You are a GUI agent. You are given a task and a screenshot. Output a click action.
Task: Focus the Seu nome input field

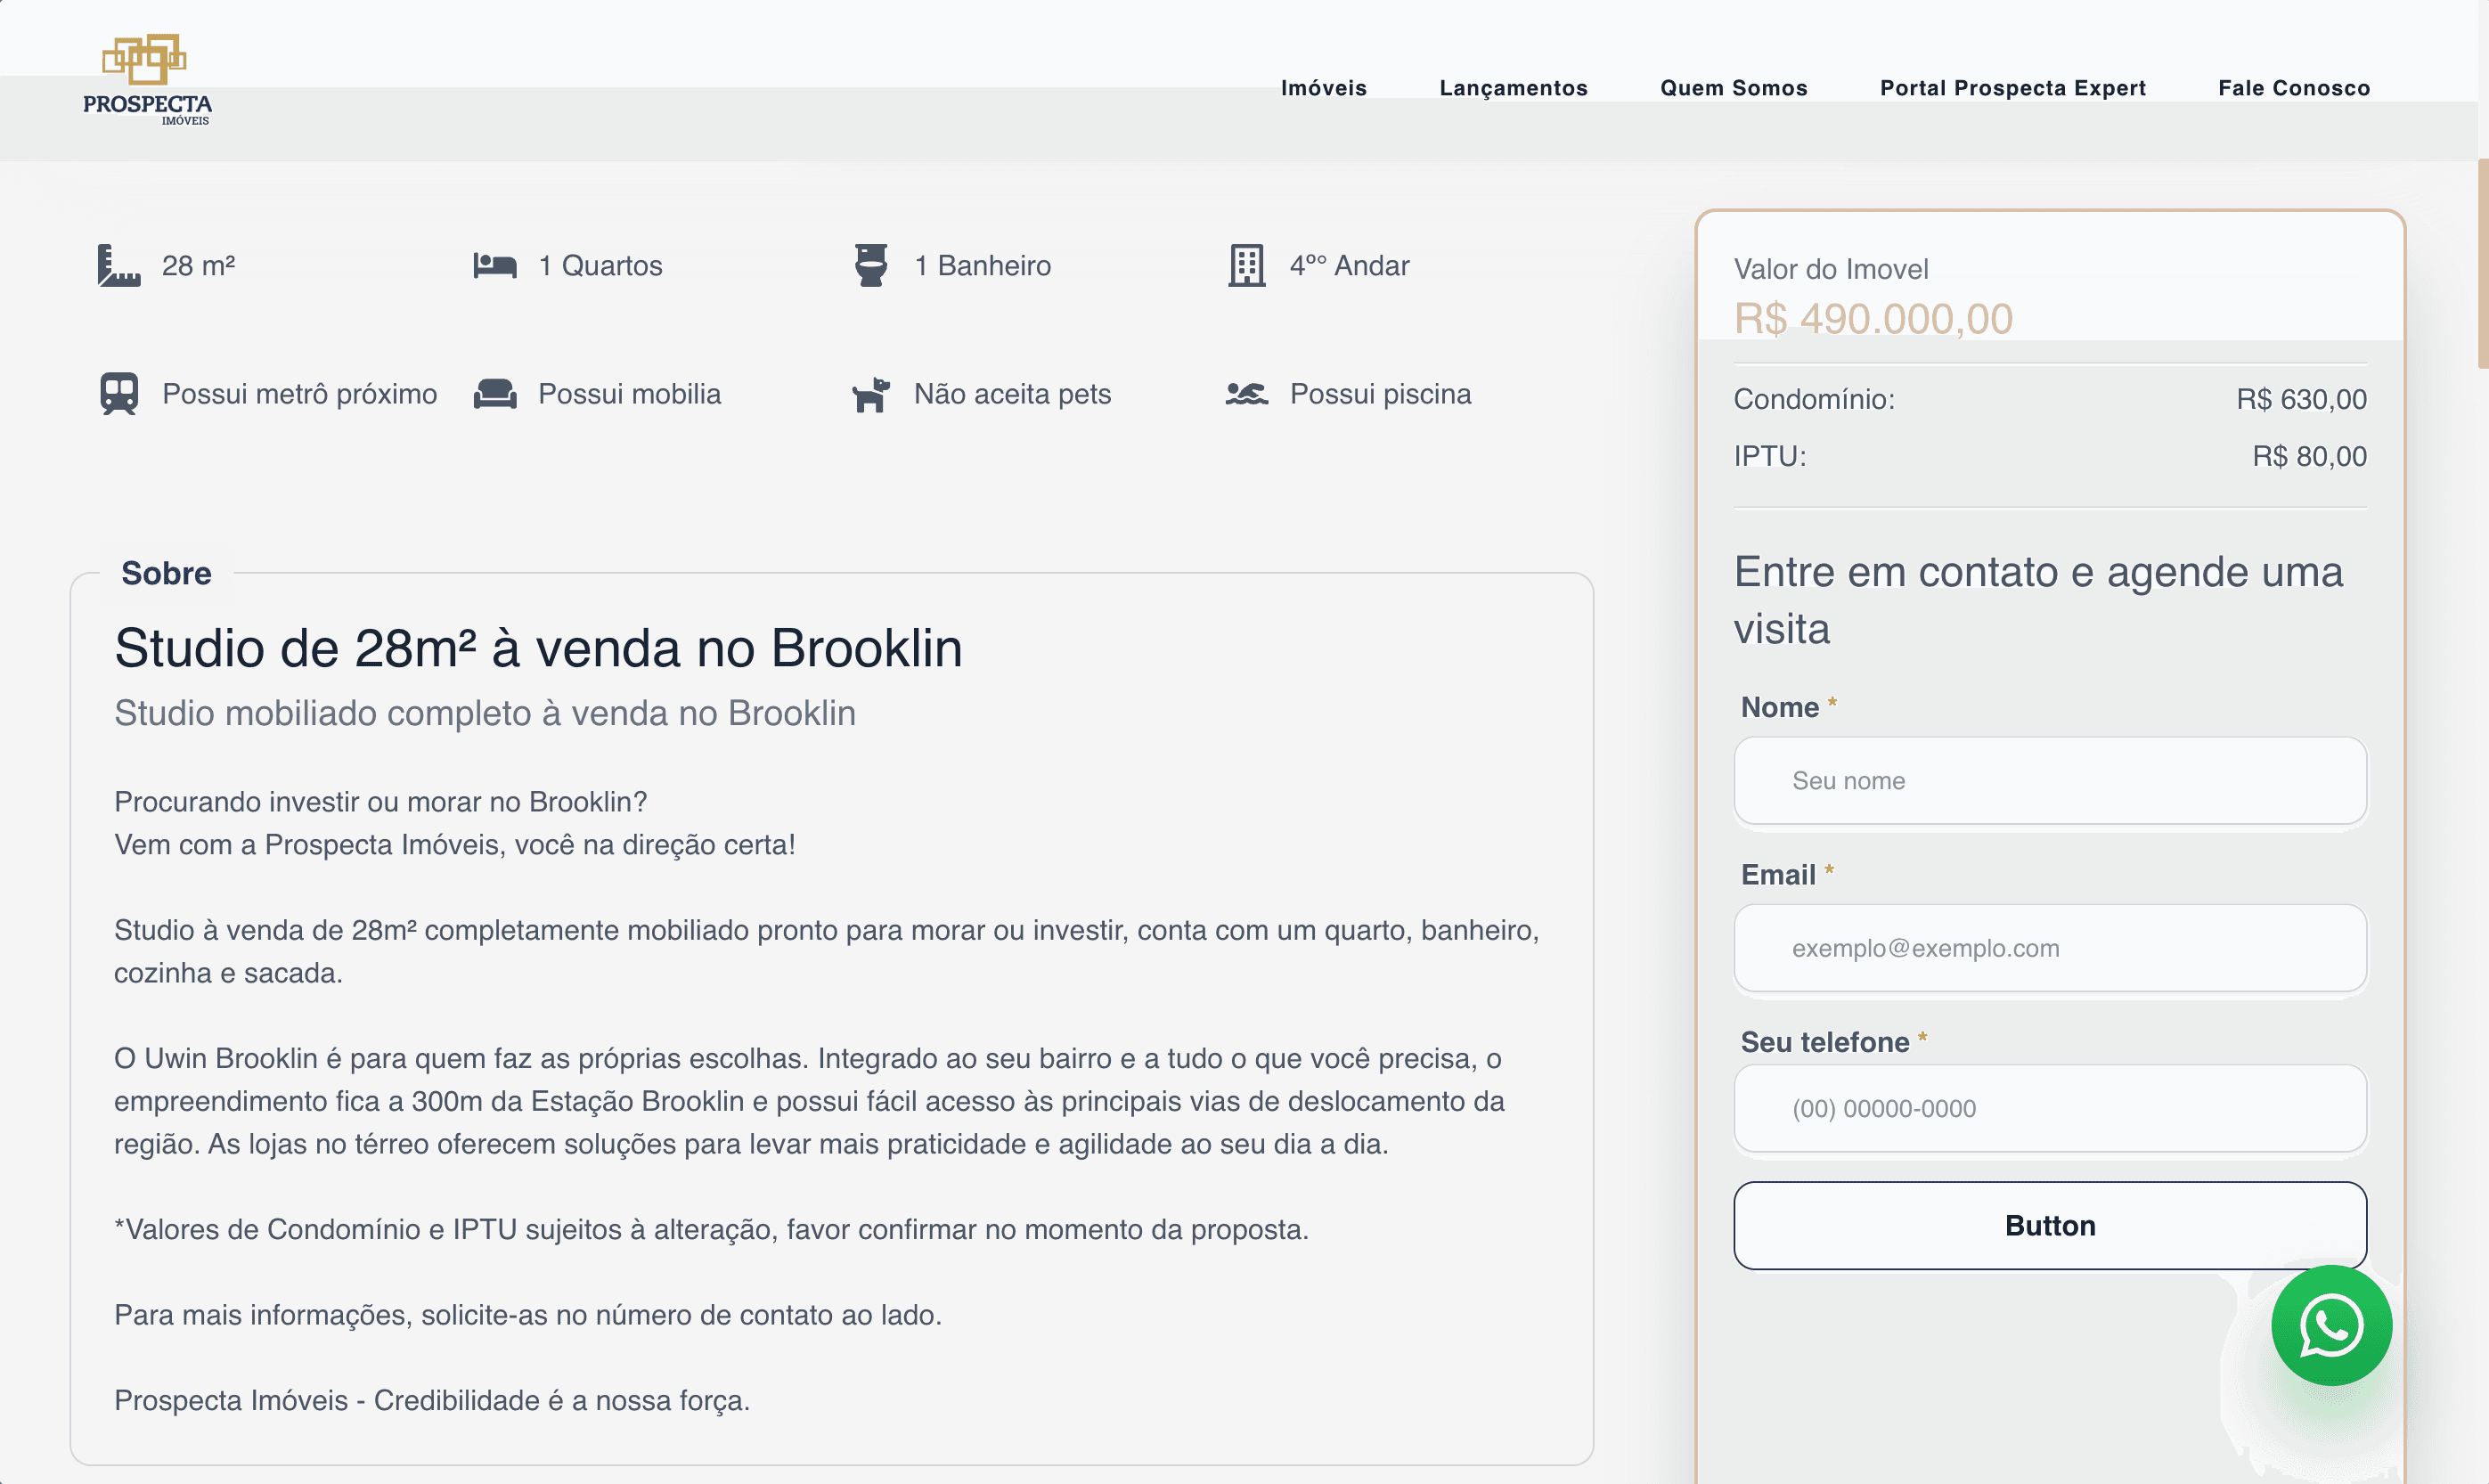2050,781
